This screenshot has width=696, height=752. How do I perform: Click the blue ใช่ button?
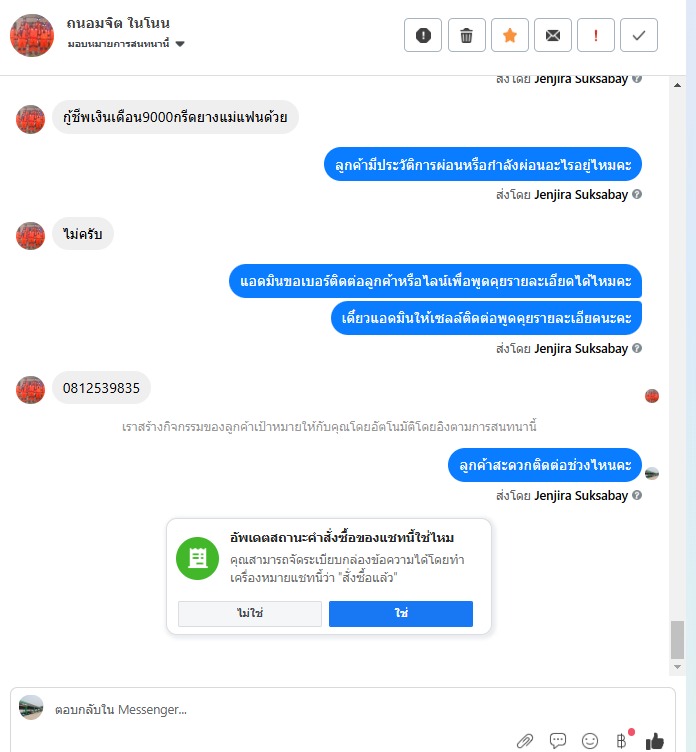[x=401, y=613]
